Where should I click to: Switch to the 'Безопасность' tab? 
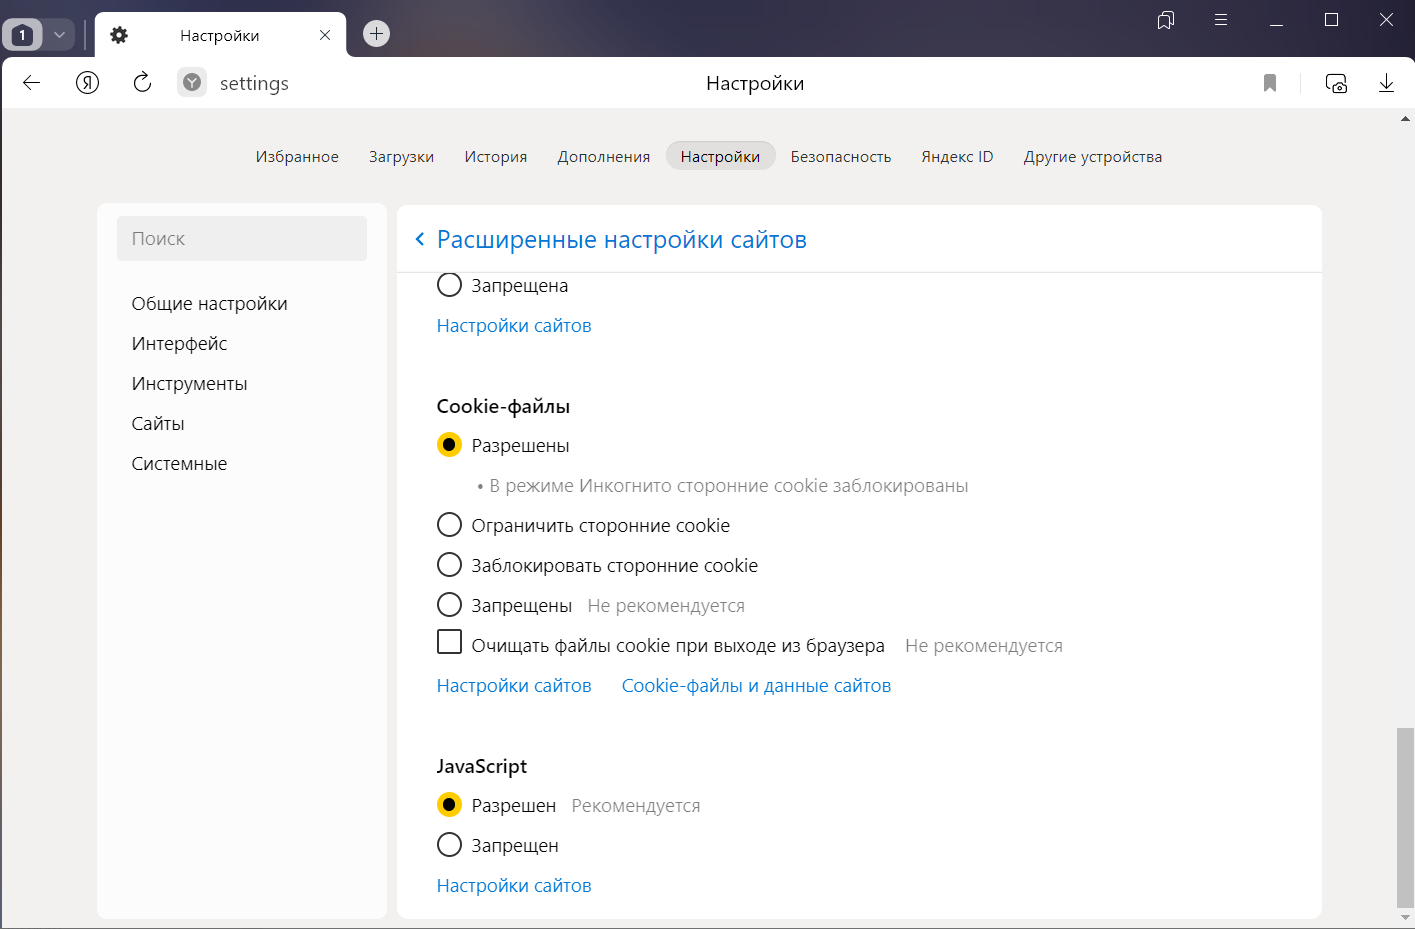(840, 156)
